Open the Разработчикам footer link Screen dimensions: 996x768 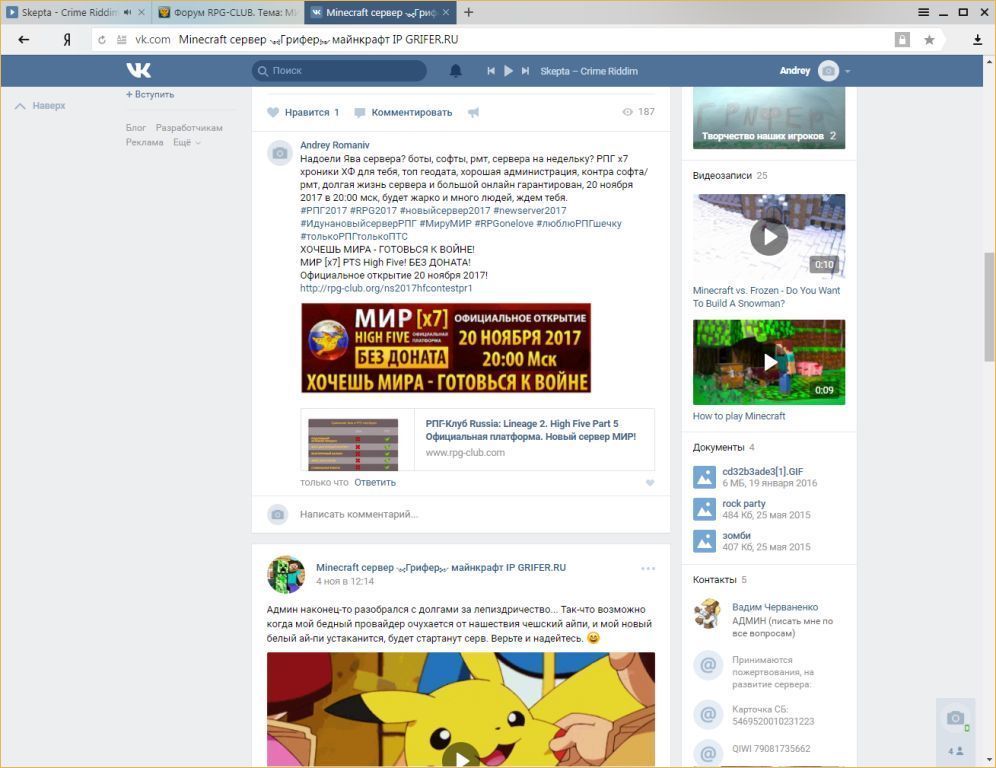pyautogui.click(x=189, y=128)
